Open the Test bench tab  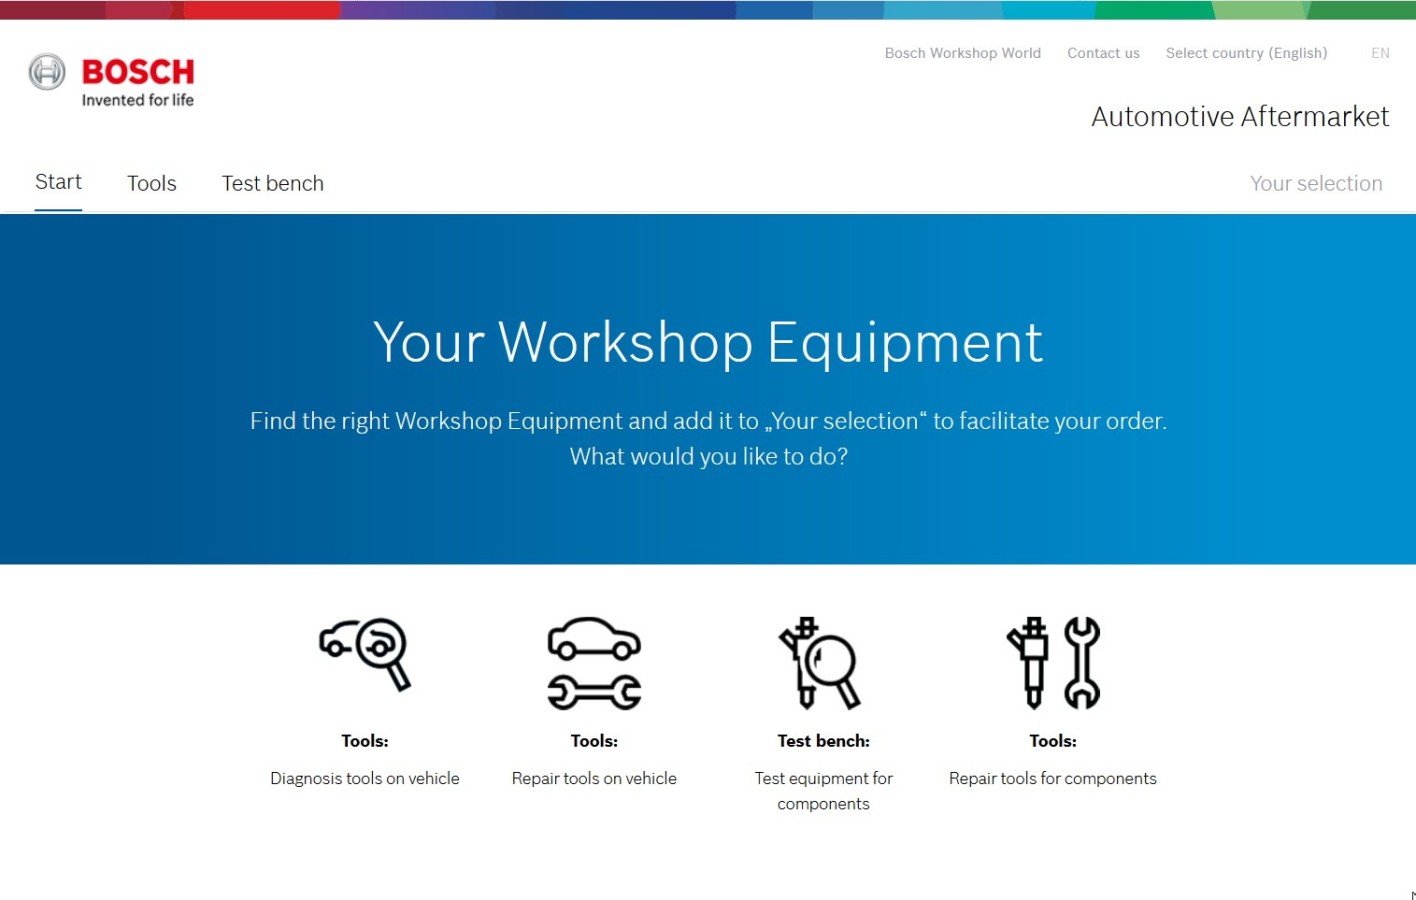click(272, 183)
